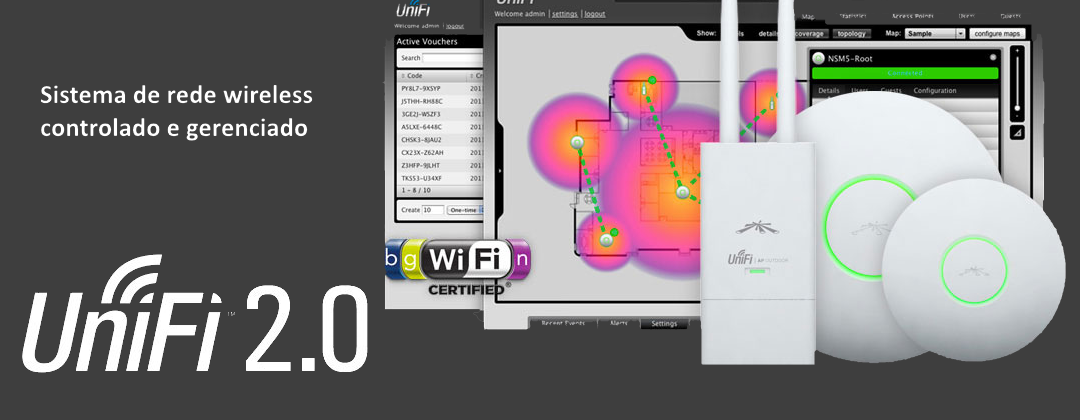Click the green Connected status bar
Viewport: 1080px width, 420px height.
tap(905, 73)
